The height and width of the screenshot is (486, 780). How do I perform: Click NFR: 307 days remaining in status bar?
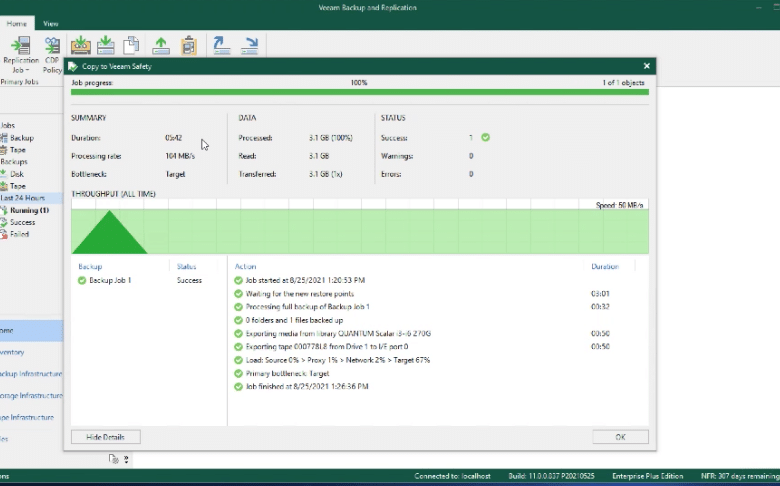click(740, 476)
